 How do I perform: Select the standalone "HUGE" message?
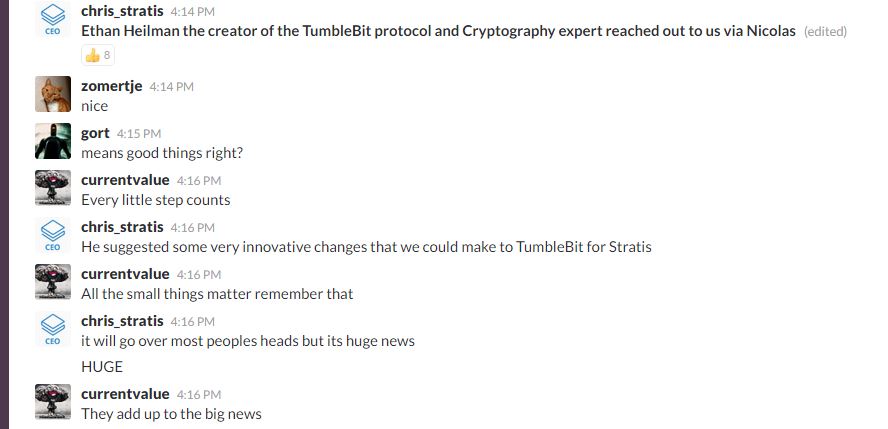point(102,367)
